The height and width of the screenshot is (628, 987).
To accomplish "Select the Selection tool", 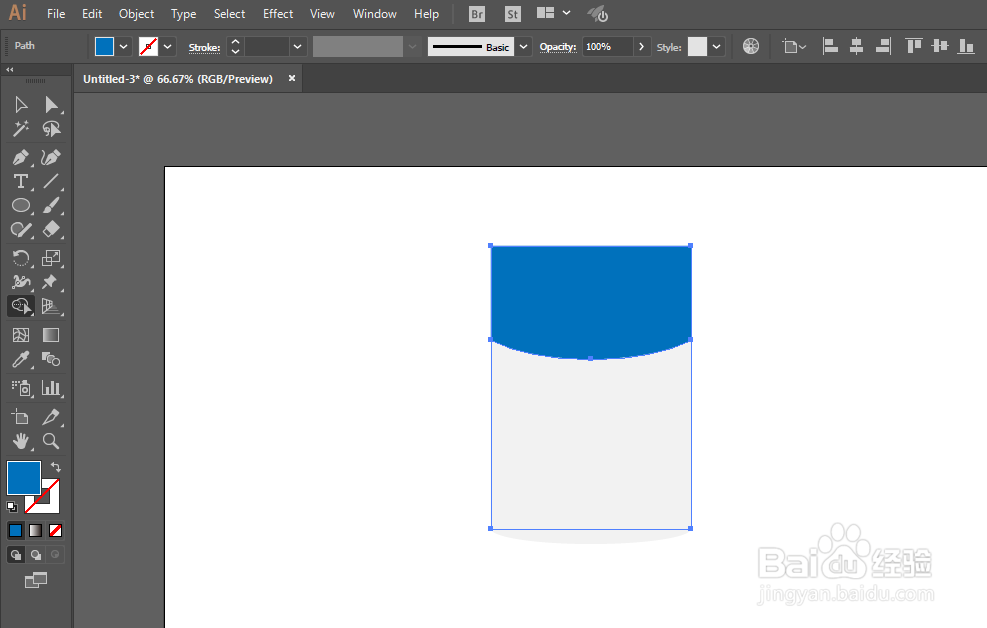I will (x=20, y=104).
